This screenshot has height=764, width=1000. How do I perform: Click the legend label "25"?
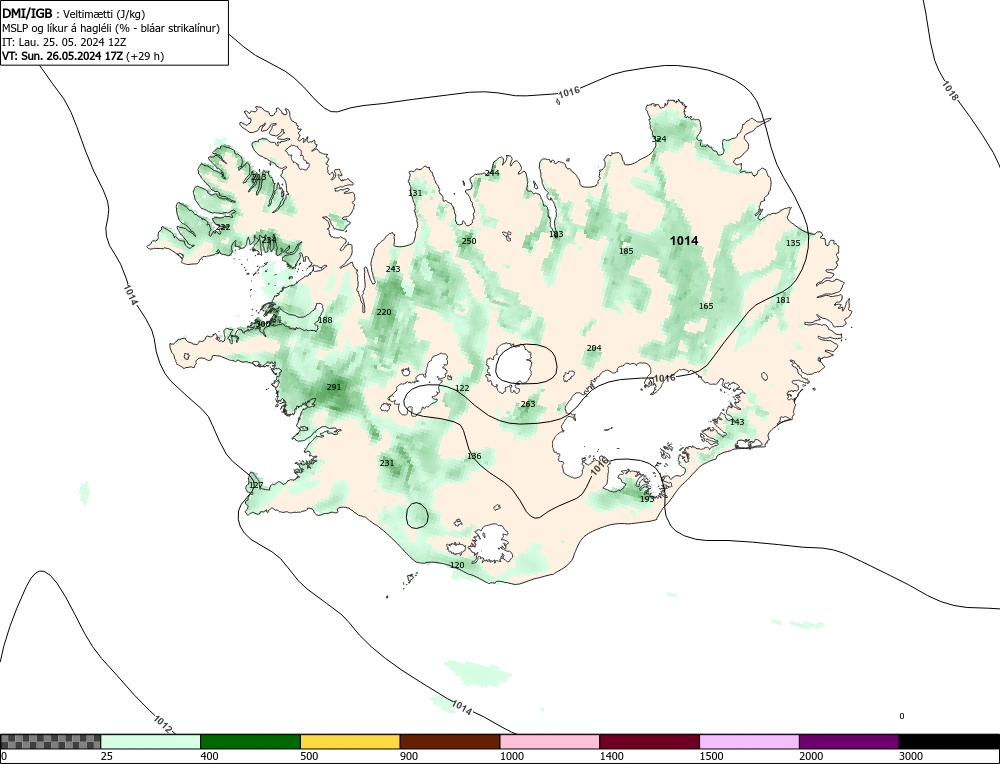pyautogui.click(x=106, y=756)
